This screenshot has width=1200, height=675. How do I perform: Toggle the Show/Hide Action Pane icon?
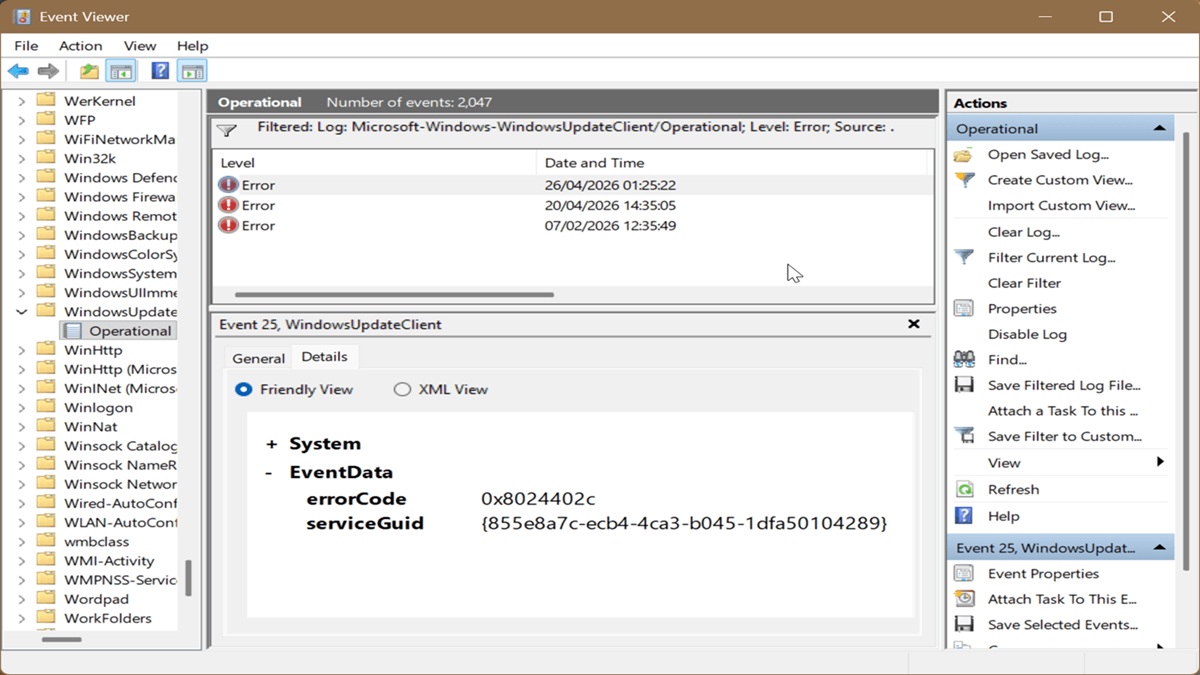[x=192, y=71]
